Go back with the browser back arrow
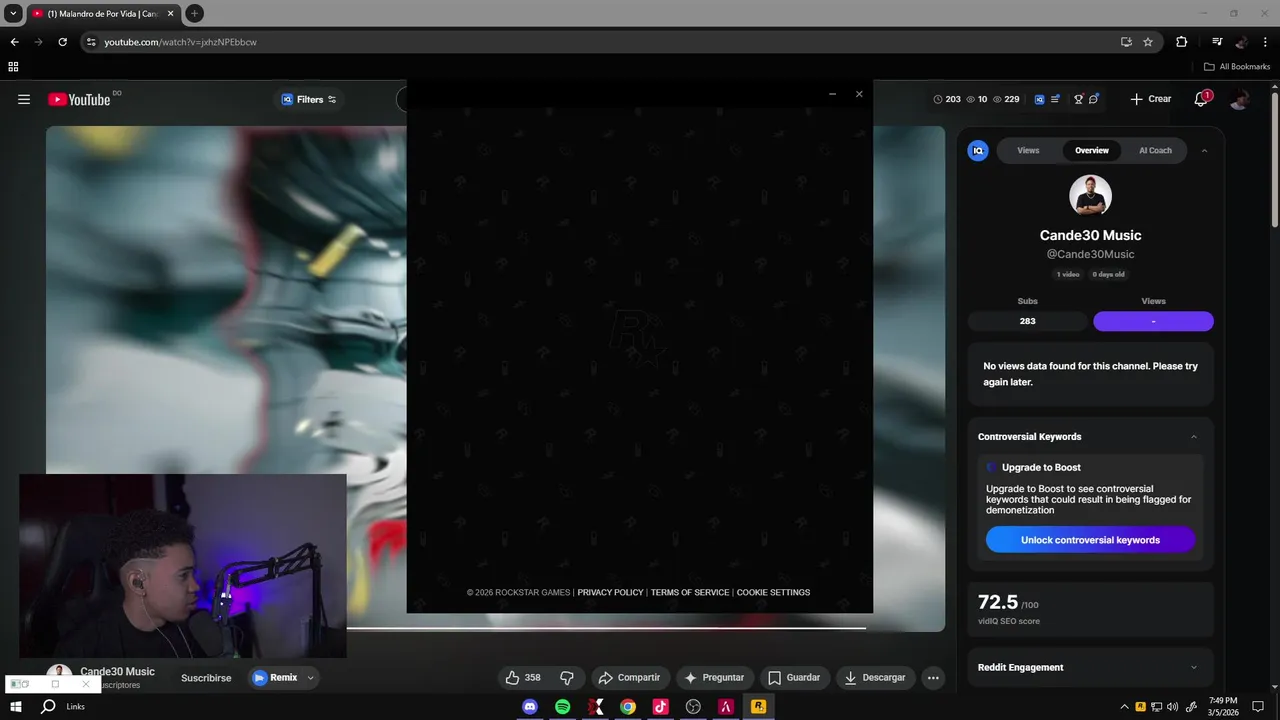Screen dimensions: 1280x720 14,42
